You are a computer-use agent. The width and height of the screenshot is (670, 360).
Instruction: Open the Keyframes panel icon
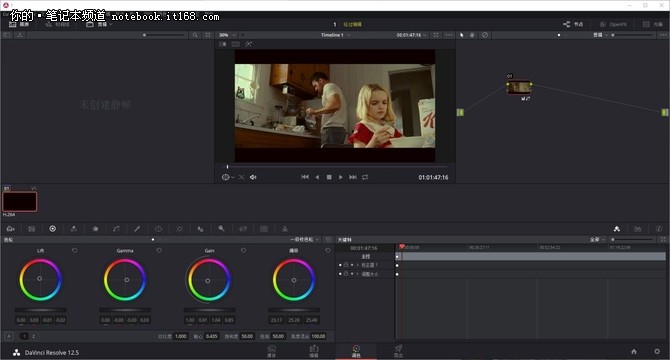click(x=617, y=229)
